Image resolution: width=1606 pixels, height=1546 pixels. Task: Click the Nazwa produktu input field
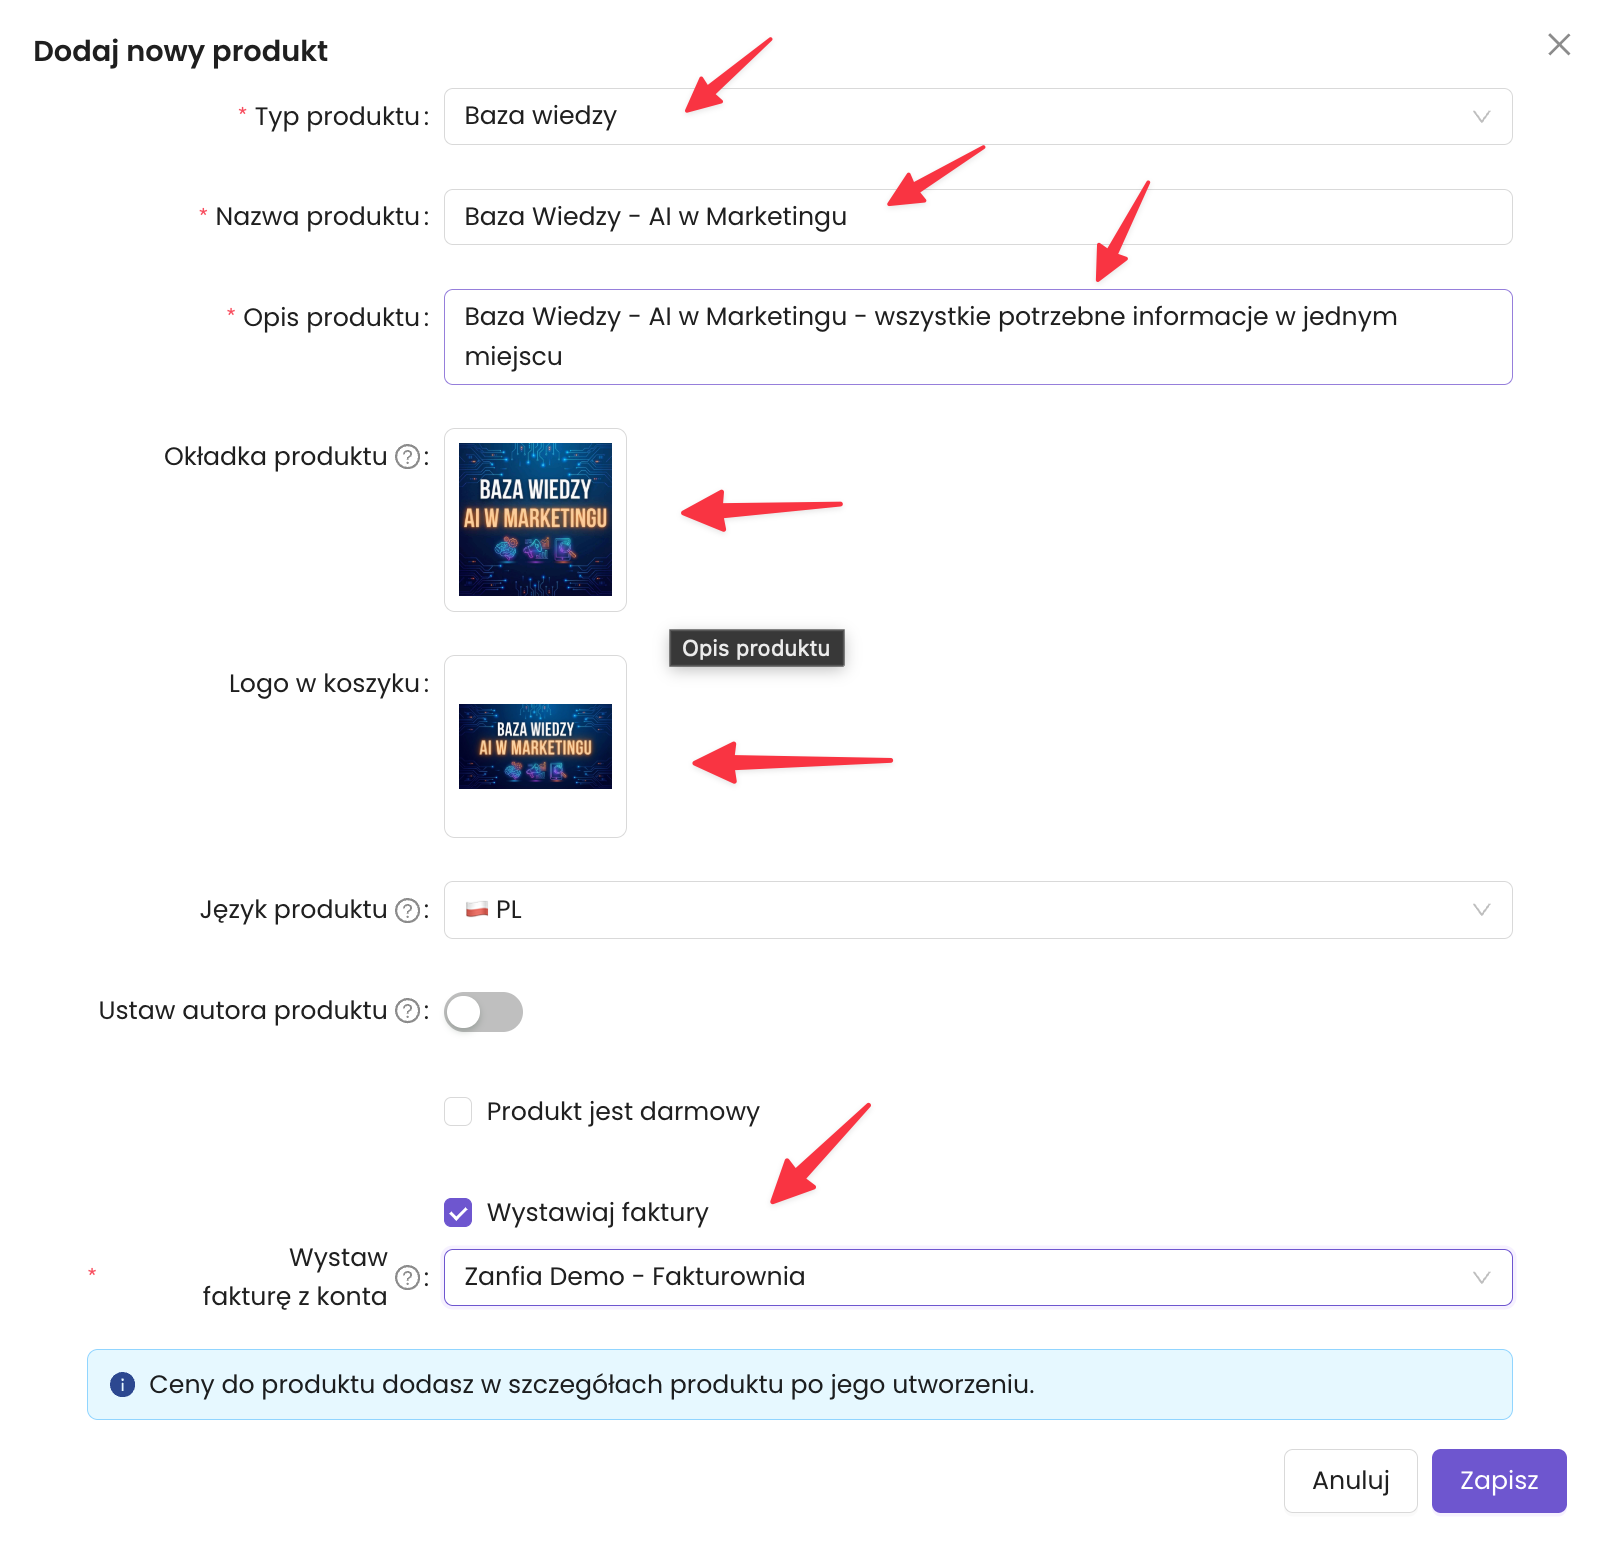(977, 217)
